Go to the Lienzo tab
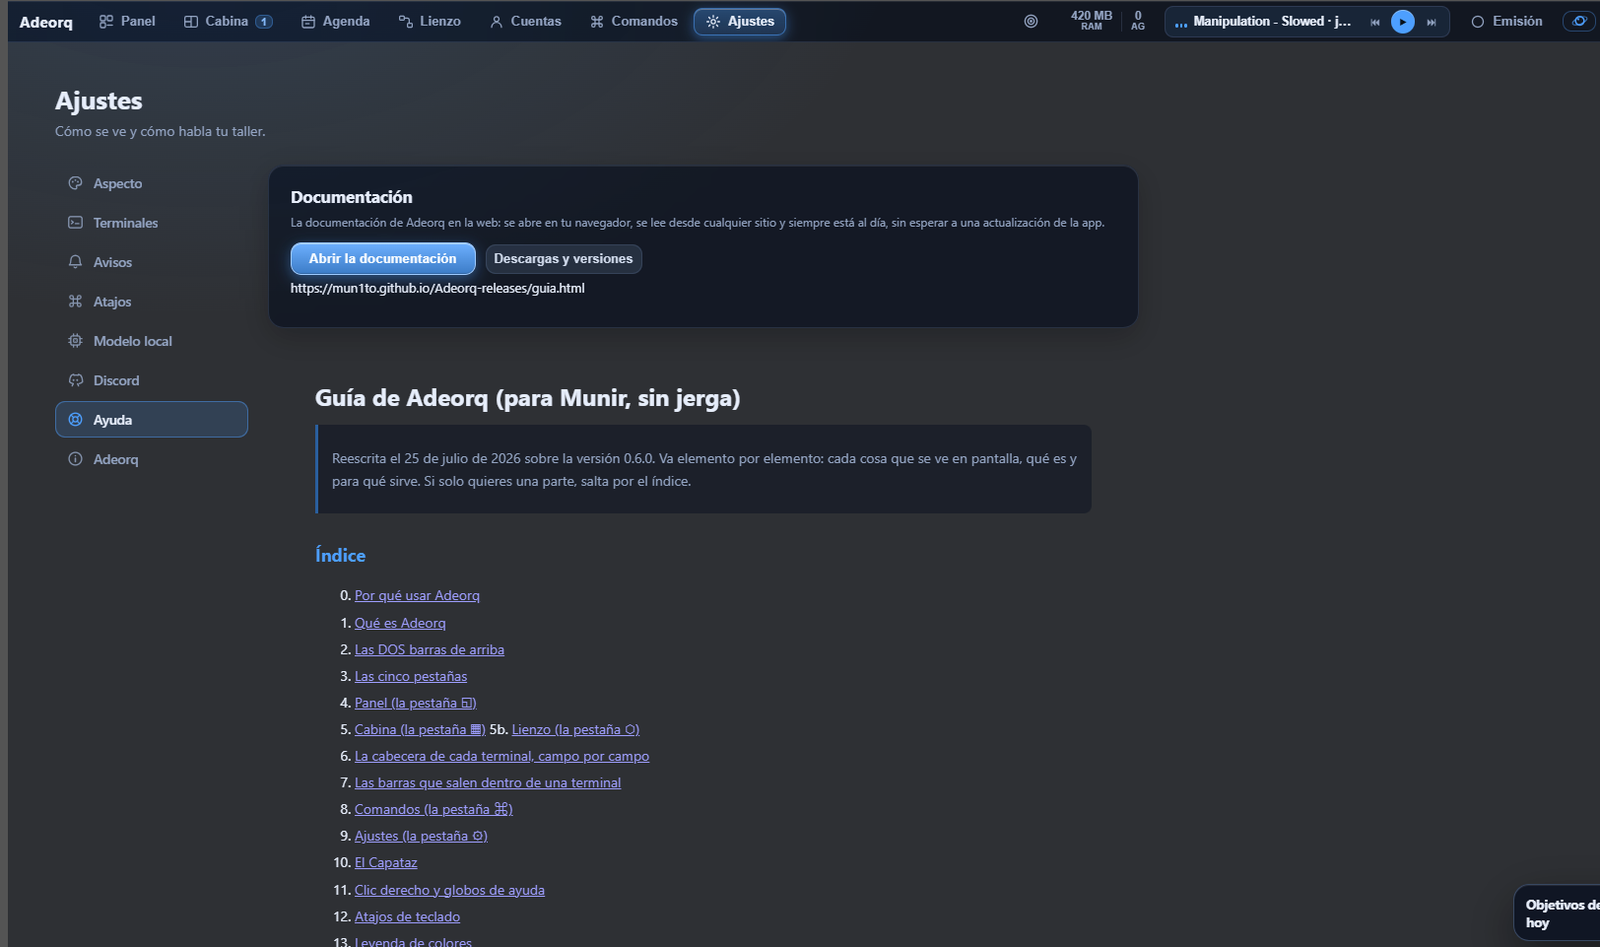Screen dimensions: 1600x947 (430, 21)
